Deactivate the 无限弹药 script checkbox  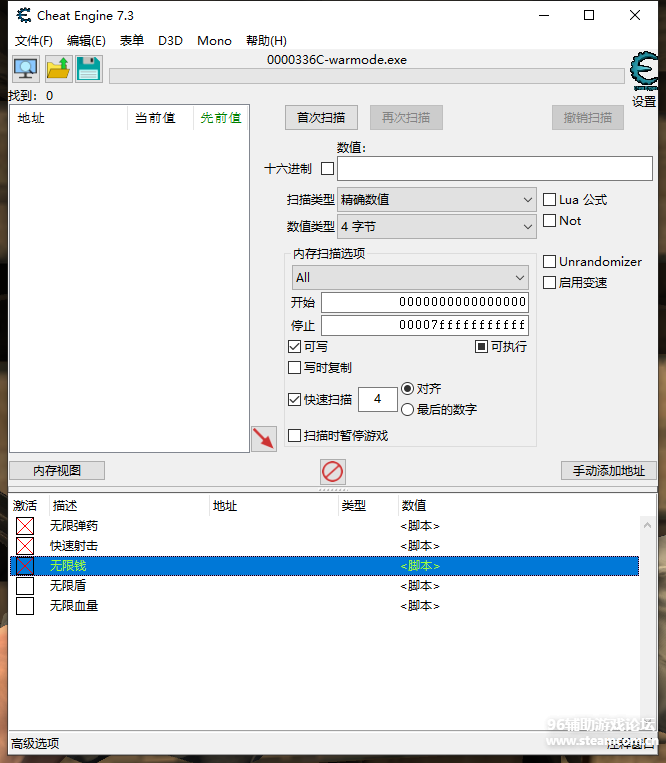[x=25, y=526]
